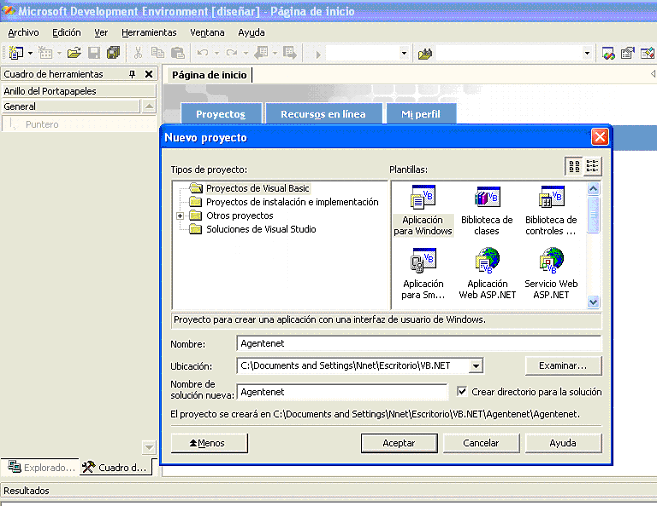Open the Ubicación path dropdown
657x508 pixels.
point(475,366)
